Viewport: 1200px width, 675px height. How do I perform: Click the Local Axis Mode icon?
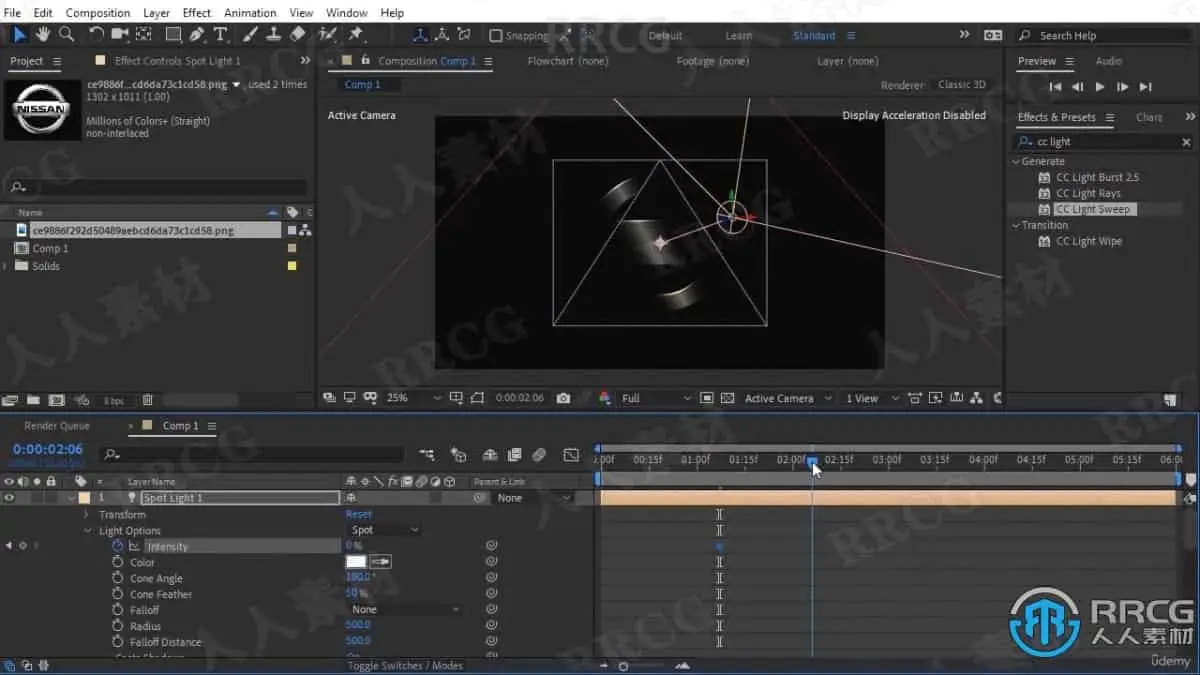420,35
